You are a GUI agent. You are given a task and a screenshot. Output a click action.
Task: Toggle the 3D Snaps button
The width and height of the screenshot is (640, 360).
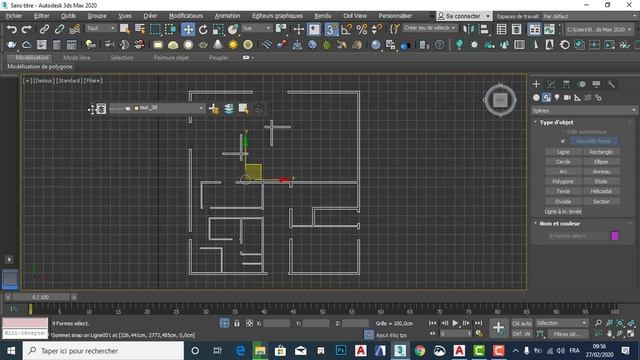pyautogui.click(x=331, y=29)
